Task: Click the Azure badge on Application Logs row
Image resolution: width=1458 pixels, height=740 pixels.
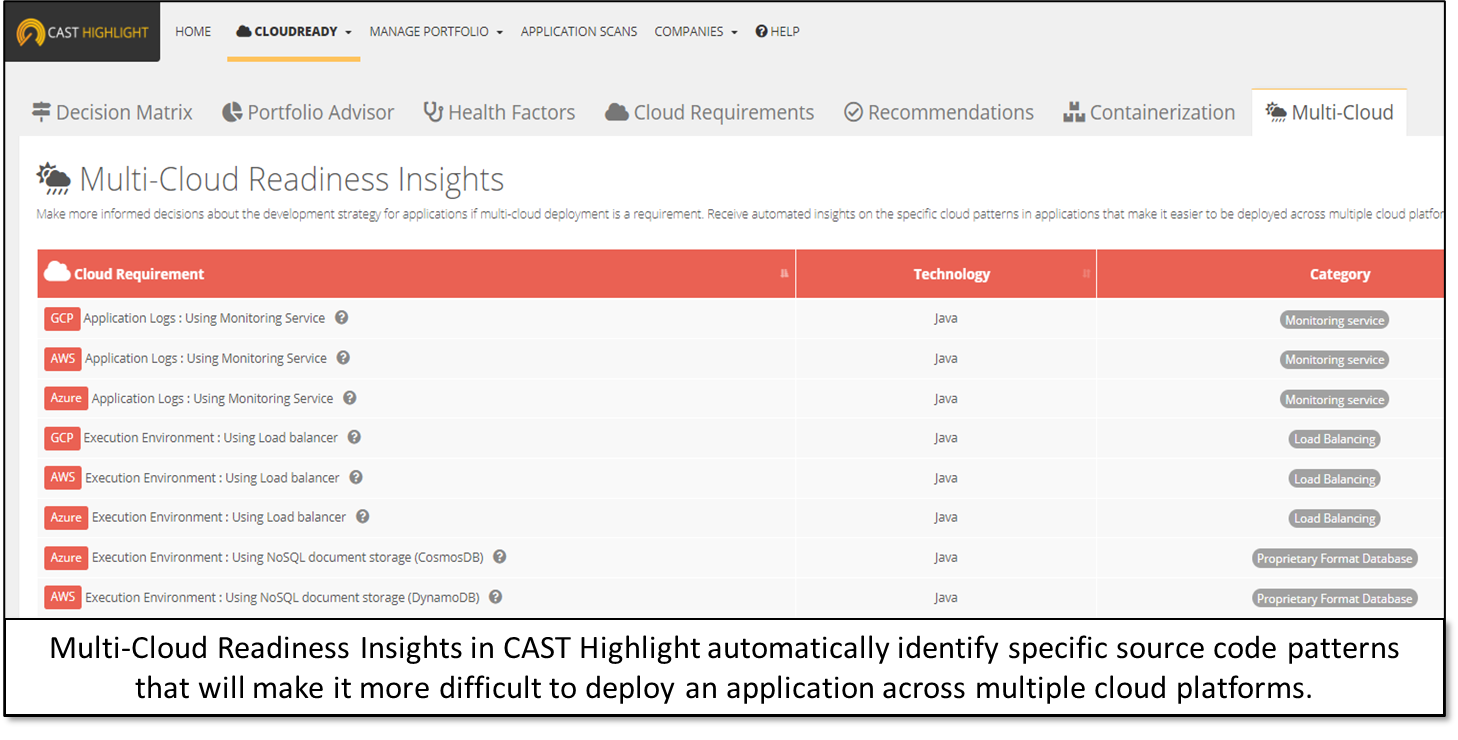Action: [66, 398]
